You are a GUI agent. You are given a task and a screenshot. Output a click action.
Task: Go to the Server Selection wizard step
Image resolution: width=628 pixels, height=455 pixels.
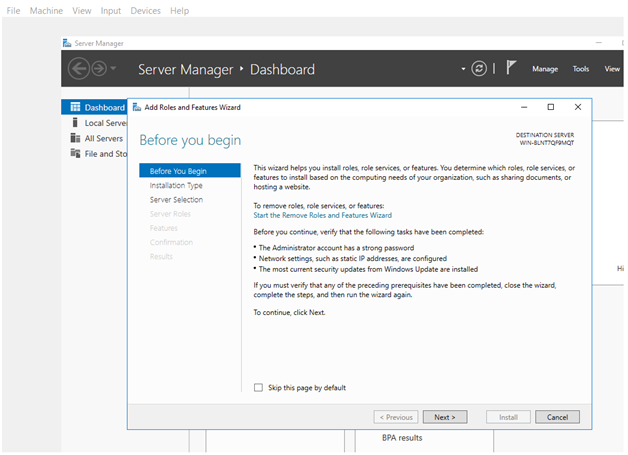pyautogui.click(x=176, y=199)
